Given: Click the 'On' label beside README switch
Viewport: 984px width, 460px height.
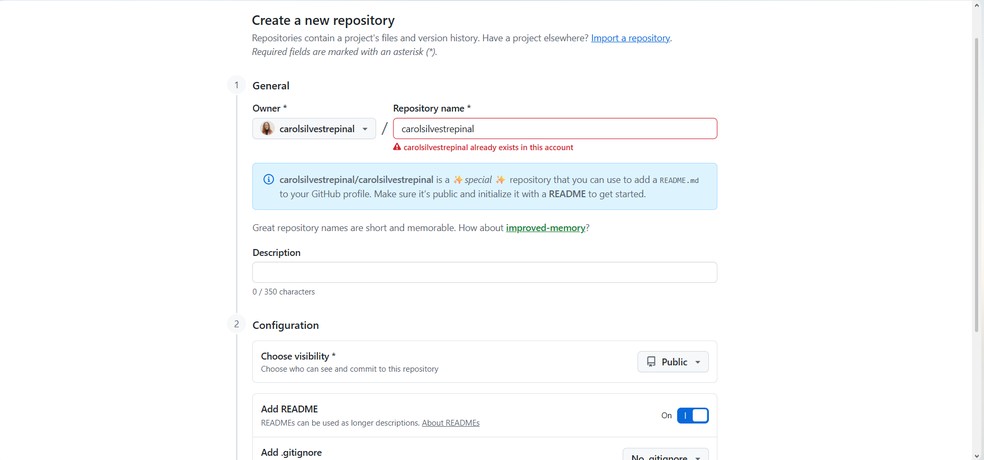Looking at the screenshot, I should pos(666,415).
